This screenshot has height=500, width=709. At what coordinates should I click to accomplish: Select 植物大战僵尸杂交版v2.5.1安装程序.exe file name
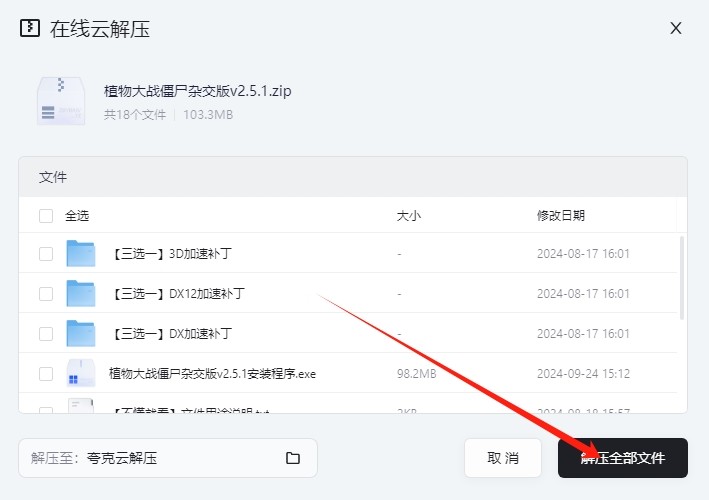(x=213, y=374)
